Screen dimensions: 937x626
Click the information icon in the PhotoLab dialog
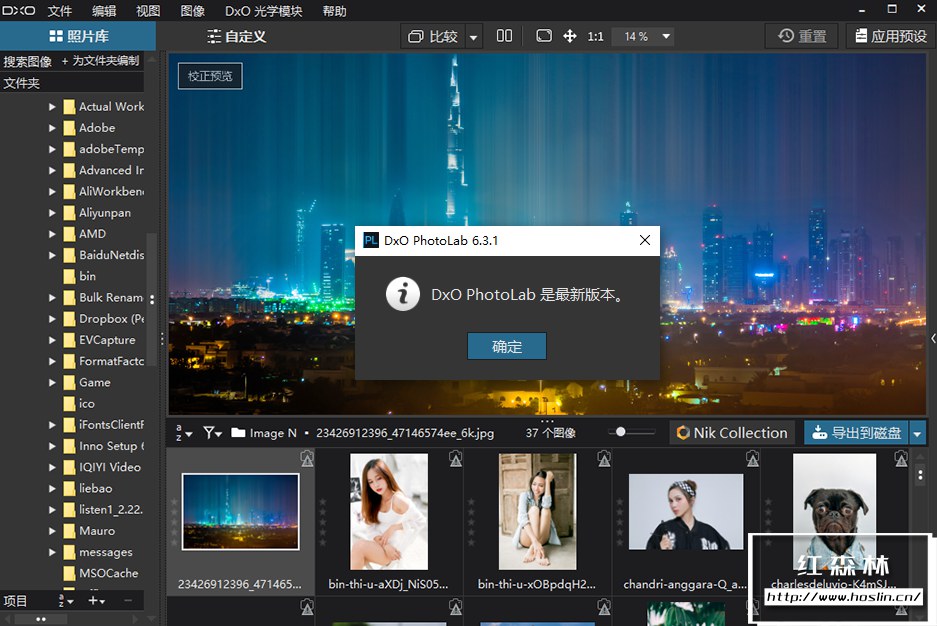click(403, 294)
